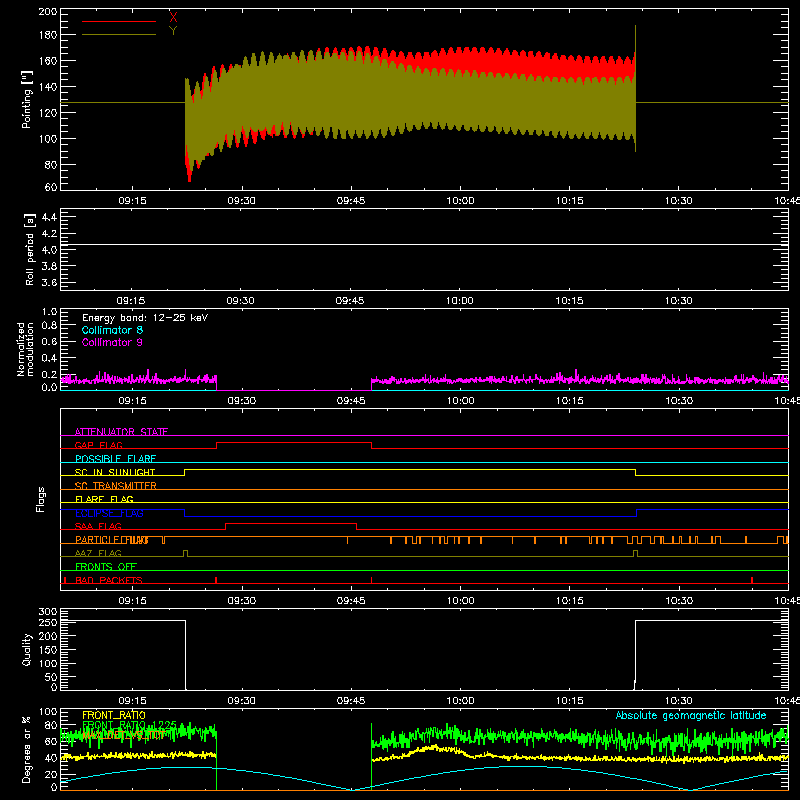Click the 180 value on Pointing axis
Viewport: 800px width, 800px height.
click(x=48, y=35)
